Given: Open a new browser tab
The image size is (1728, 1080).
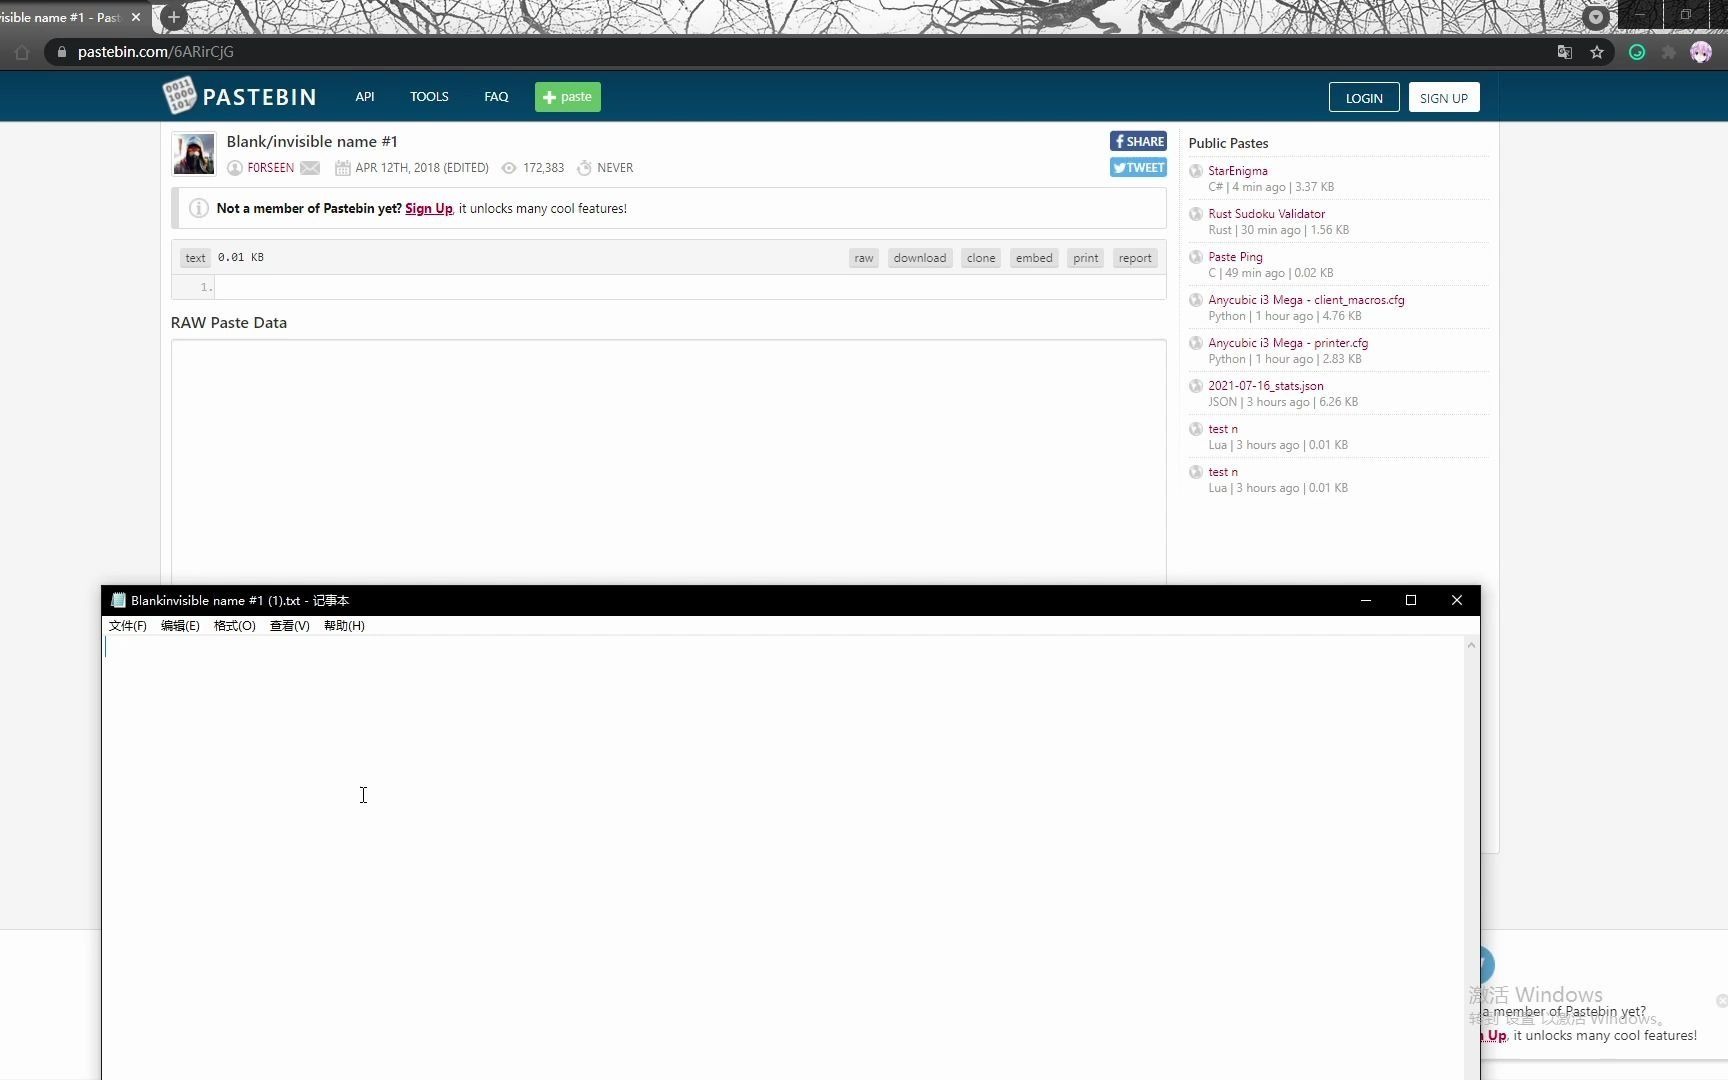Looking at the screenshot, I should [x=174, y=17].
